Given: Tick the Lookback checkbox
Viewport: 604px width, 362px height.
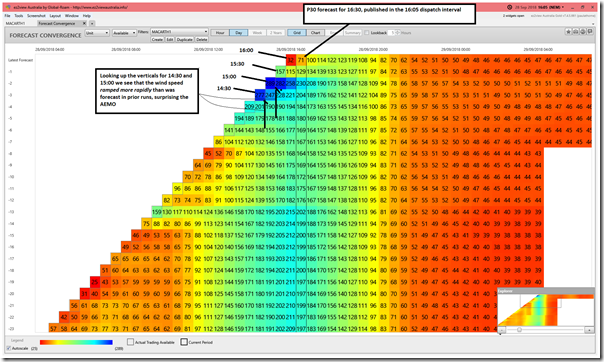Looking at the screenshot, I should point(367,33).
